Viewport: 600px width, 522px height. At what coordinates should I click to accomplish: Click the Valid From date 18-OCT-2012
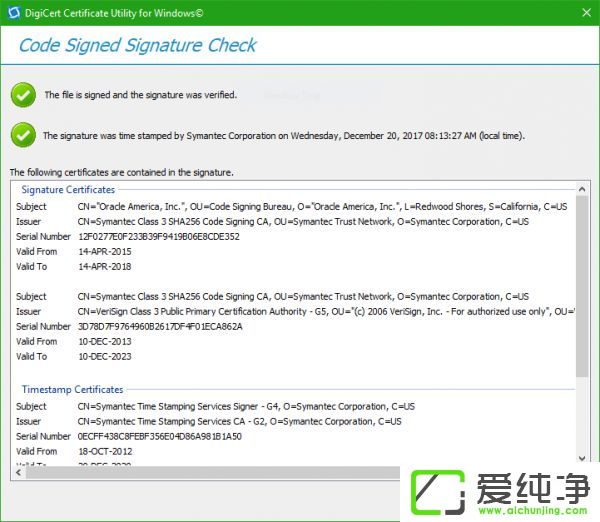104,452
